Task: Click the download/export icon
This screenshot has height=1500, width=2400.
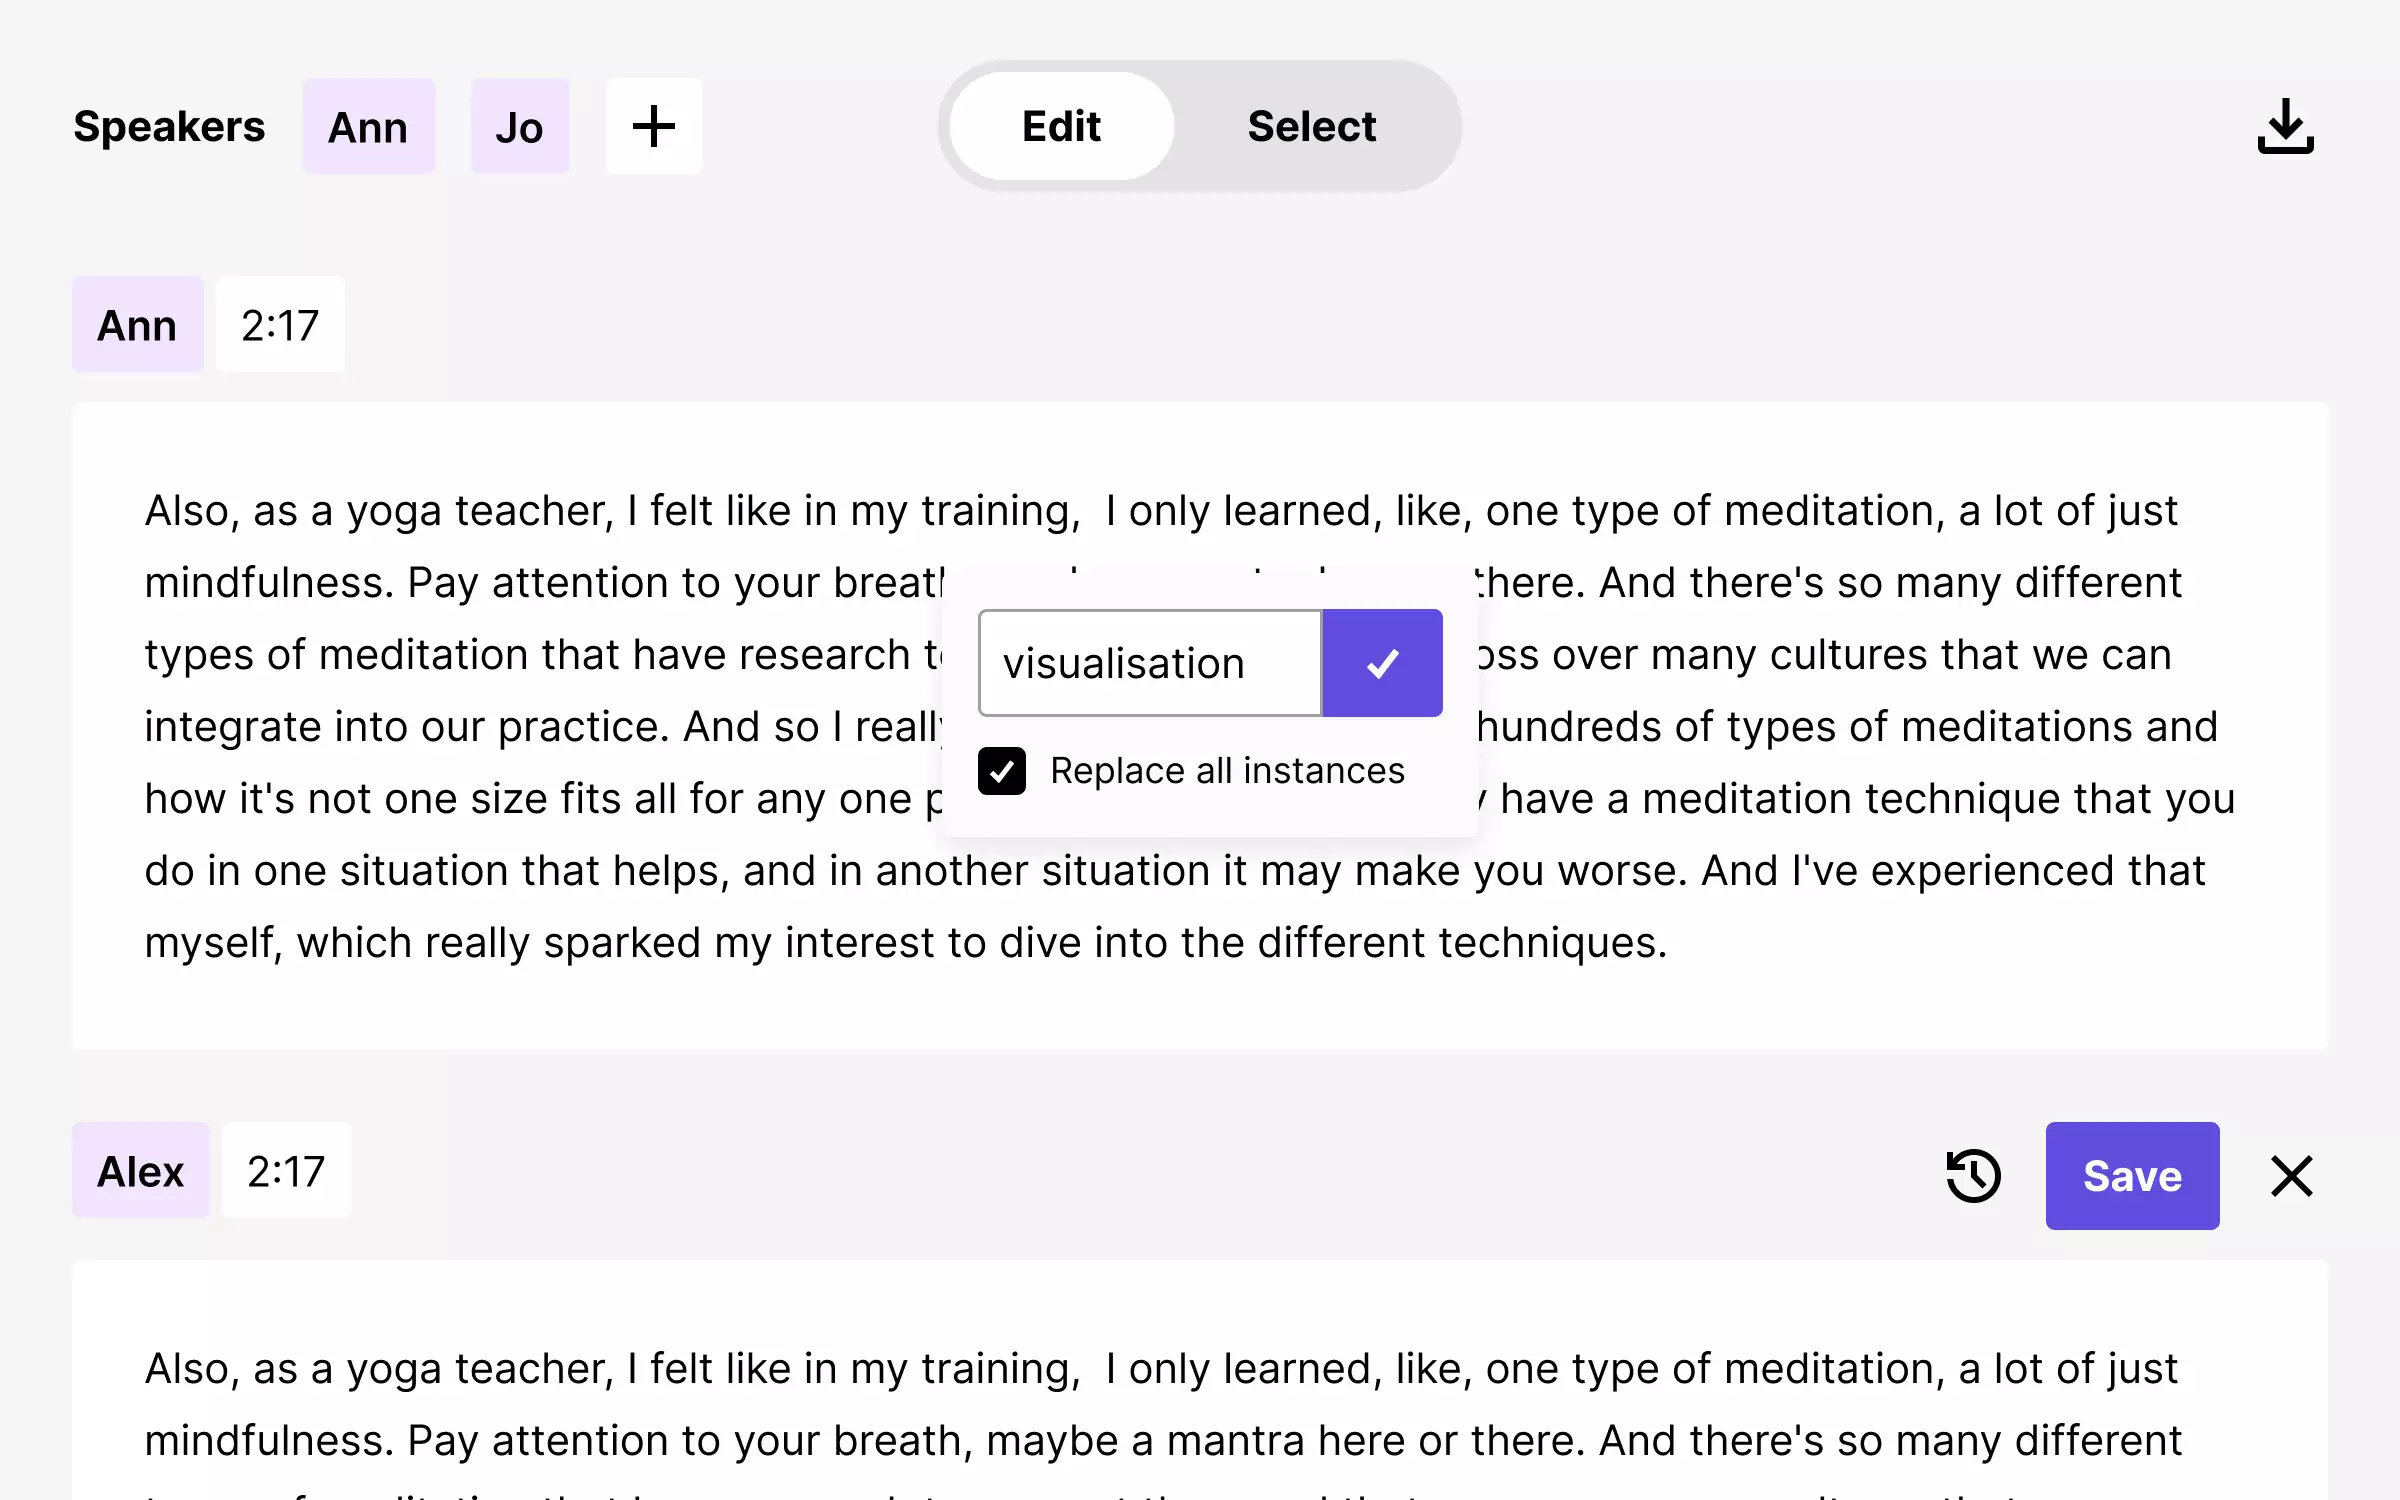Action: 2284,124
